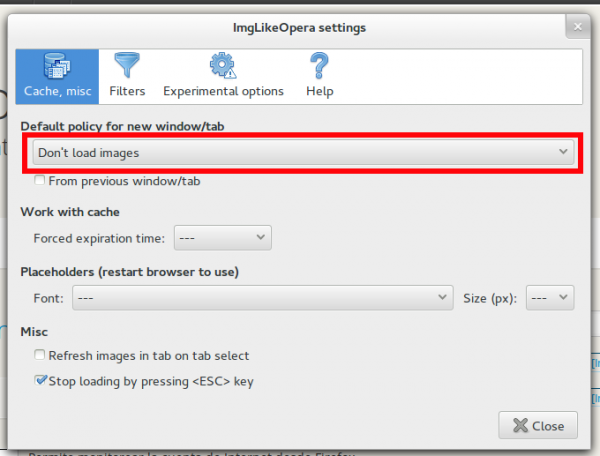Open the Cache, misc tab database icon

tap(57, 66)
